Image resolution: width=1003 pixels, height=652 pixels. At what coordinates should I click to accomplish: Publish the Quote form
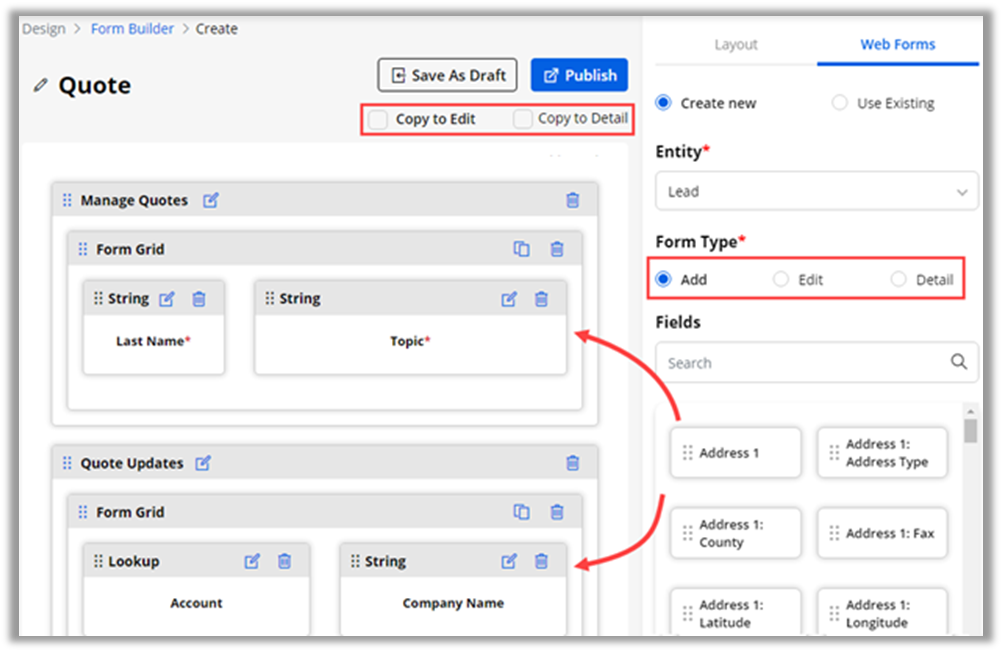click(x=579, y=75)
